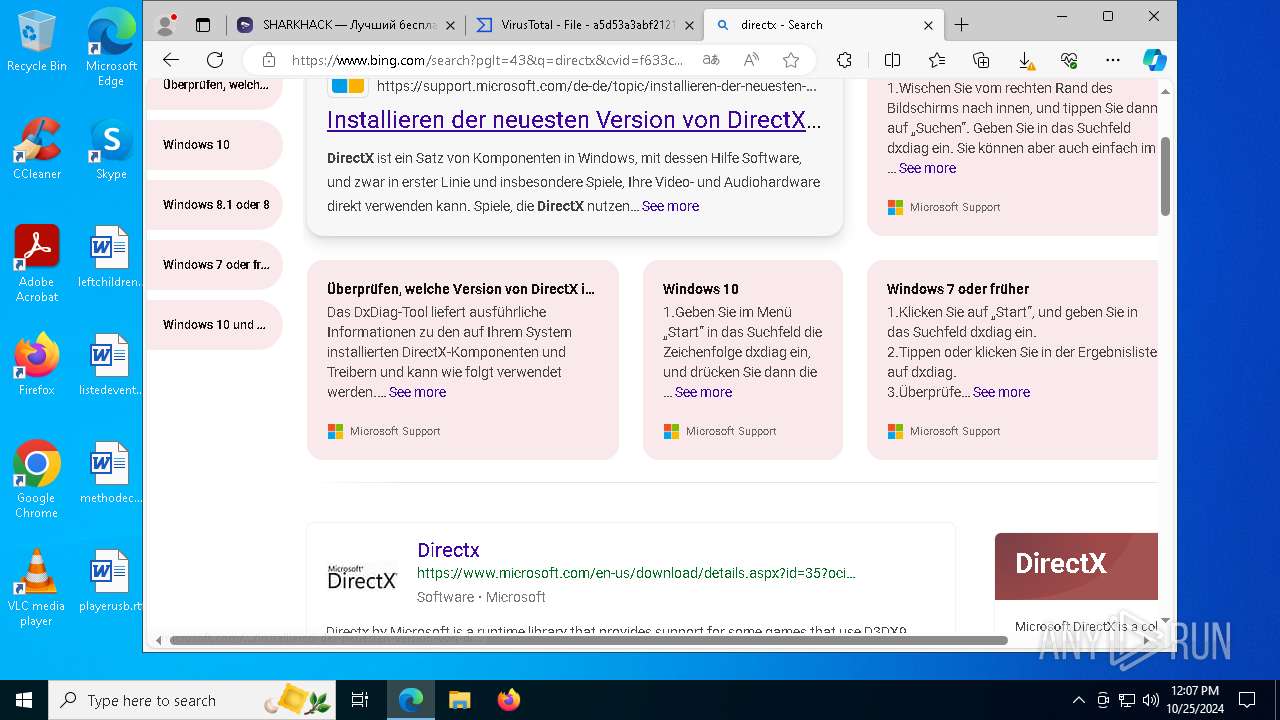Click See more in Windows 10 card
The width and height of the screenshot is (1280, 720).
point(703,392)
